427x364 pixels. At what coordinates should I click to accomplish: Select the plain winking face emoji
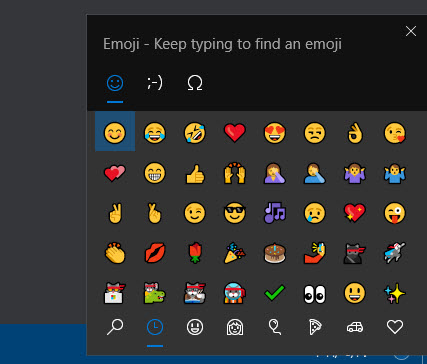(195, 213)
